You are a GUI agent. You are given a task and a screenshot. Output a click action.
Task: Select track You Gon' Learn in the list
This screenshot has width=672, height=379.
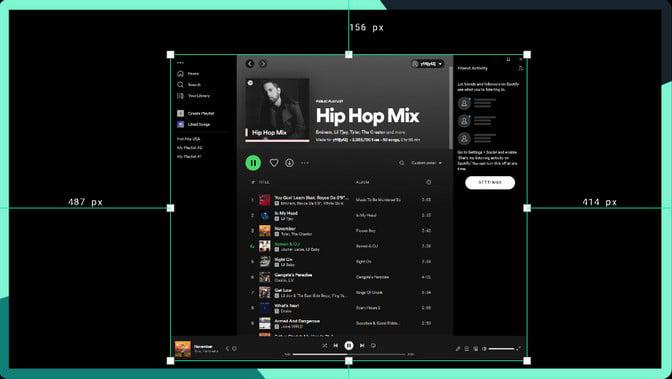pos(312,198)
